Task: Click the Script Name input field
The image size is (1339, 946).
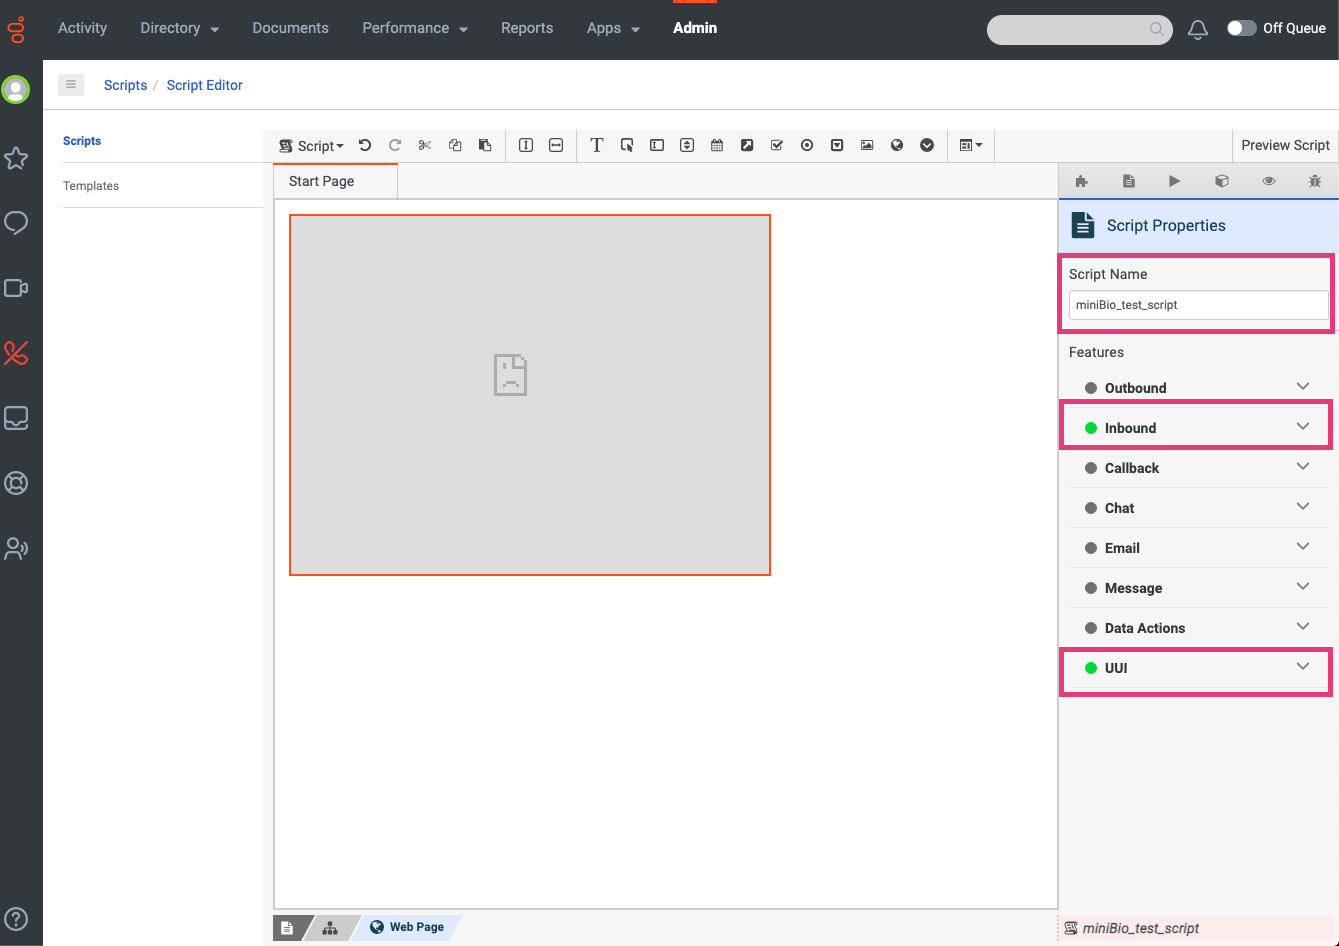Action: pos(1197,305)
